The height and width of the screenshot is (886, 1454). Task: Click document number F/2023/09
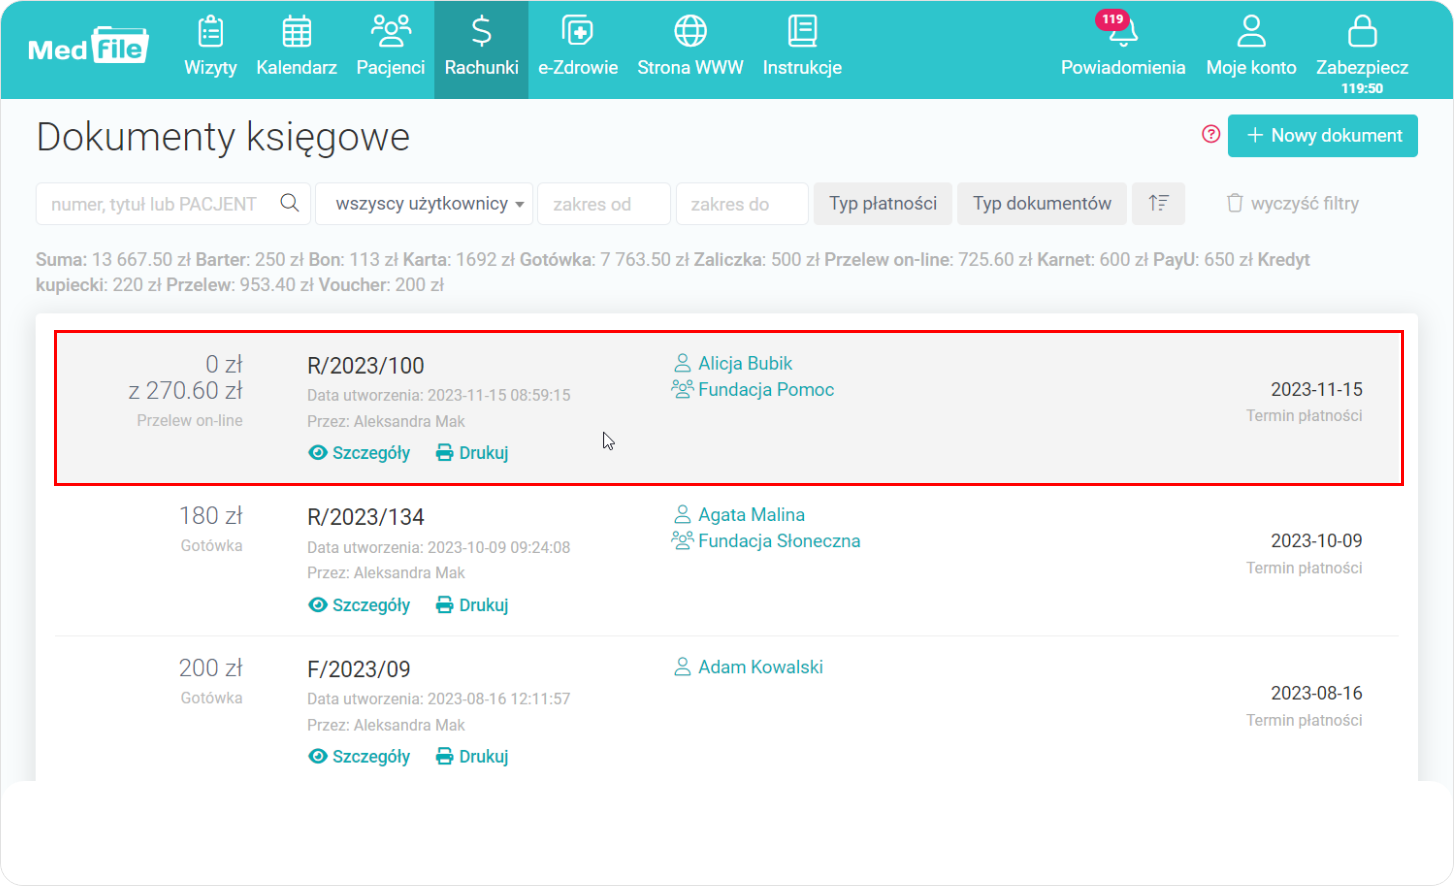tap(359, 669)
